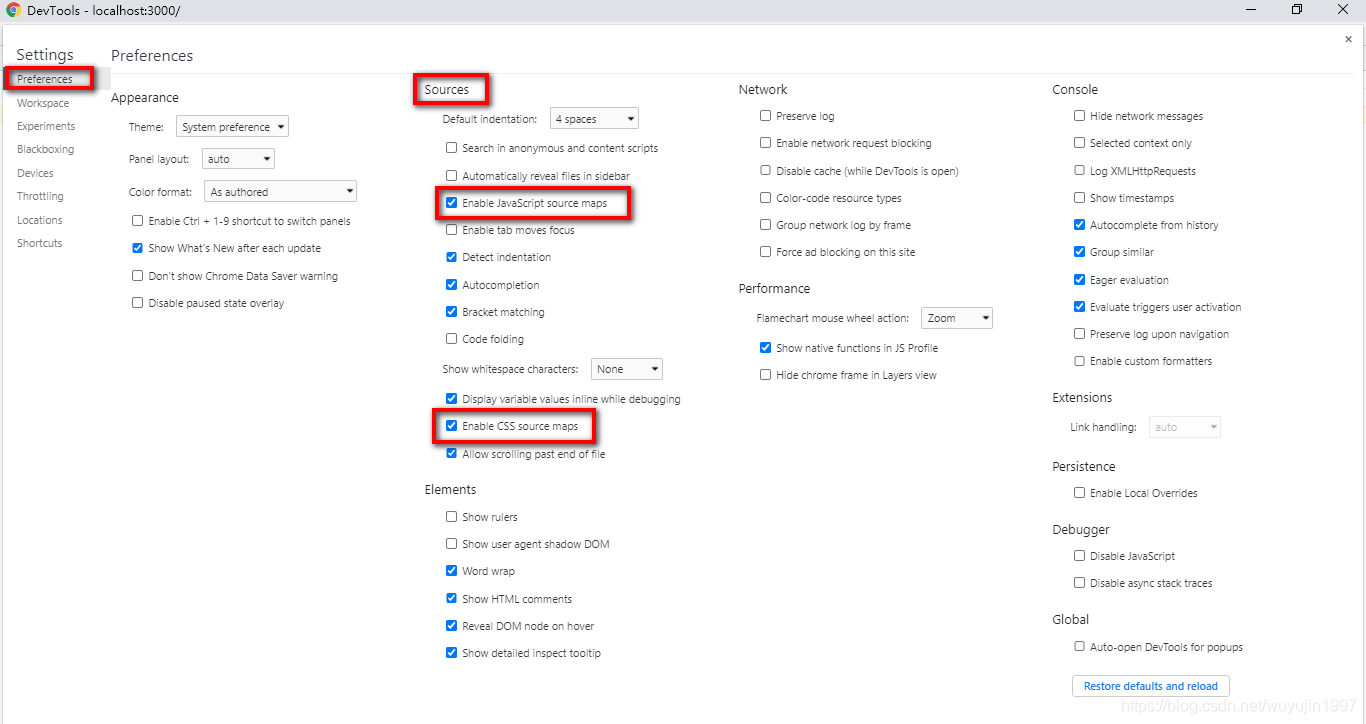
Task: Check Log XMLHttpRequests
Action: [x=1079, y=171]
